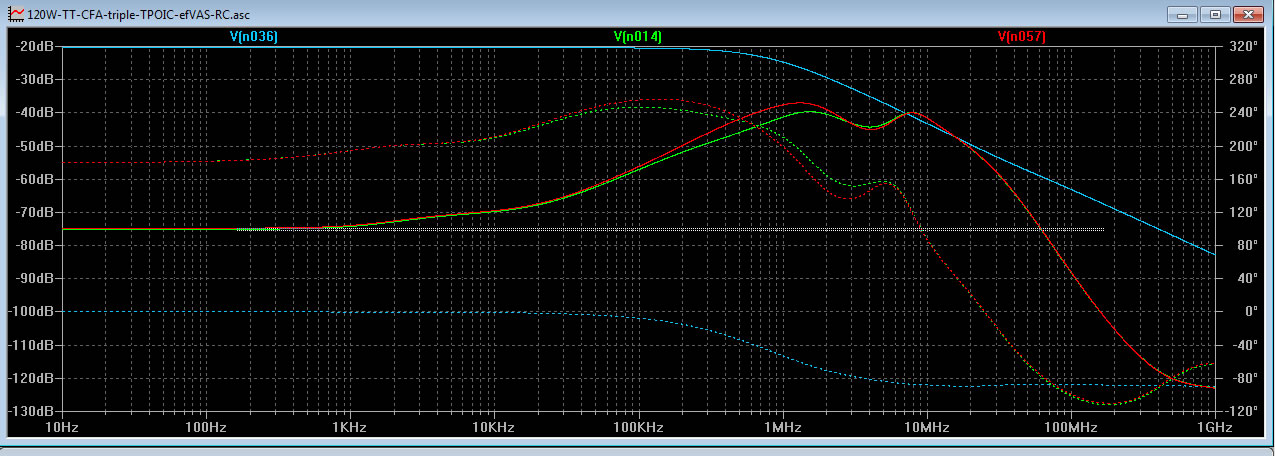The image size is (1275, 456).
Task: Click the 10KHz frequency axis label
Action: 494,427
